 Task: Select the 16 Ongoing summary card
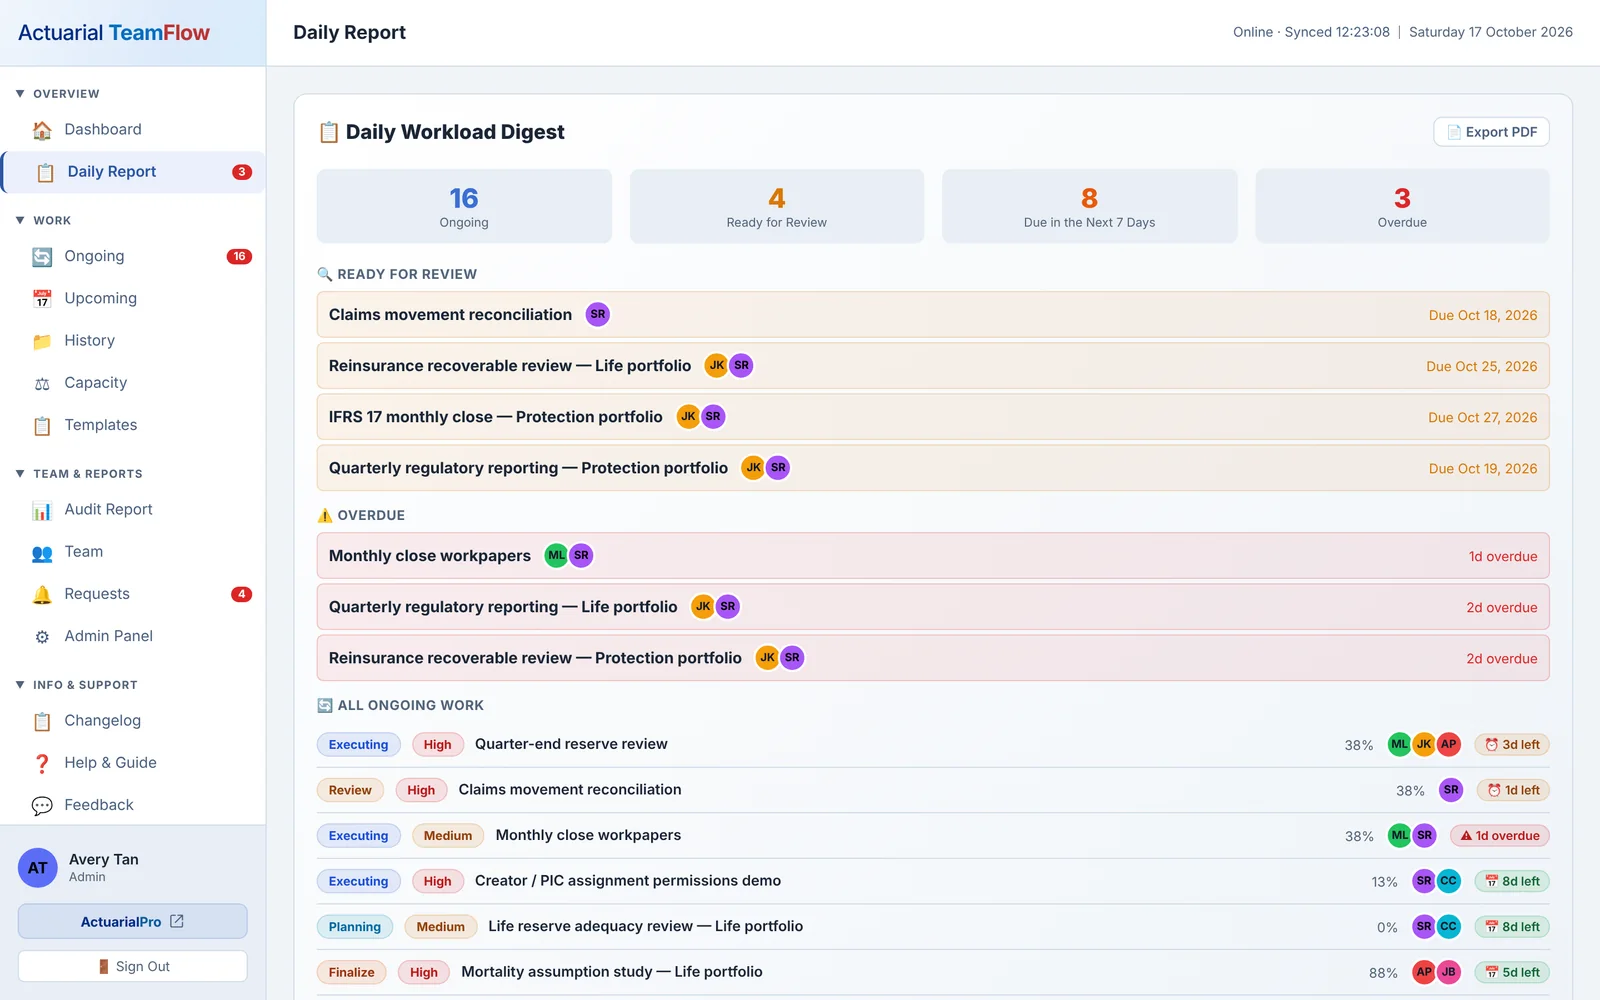pyautogui.click(x=464, y=206)
